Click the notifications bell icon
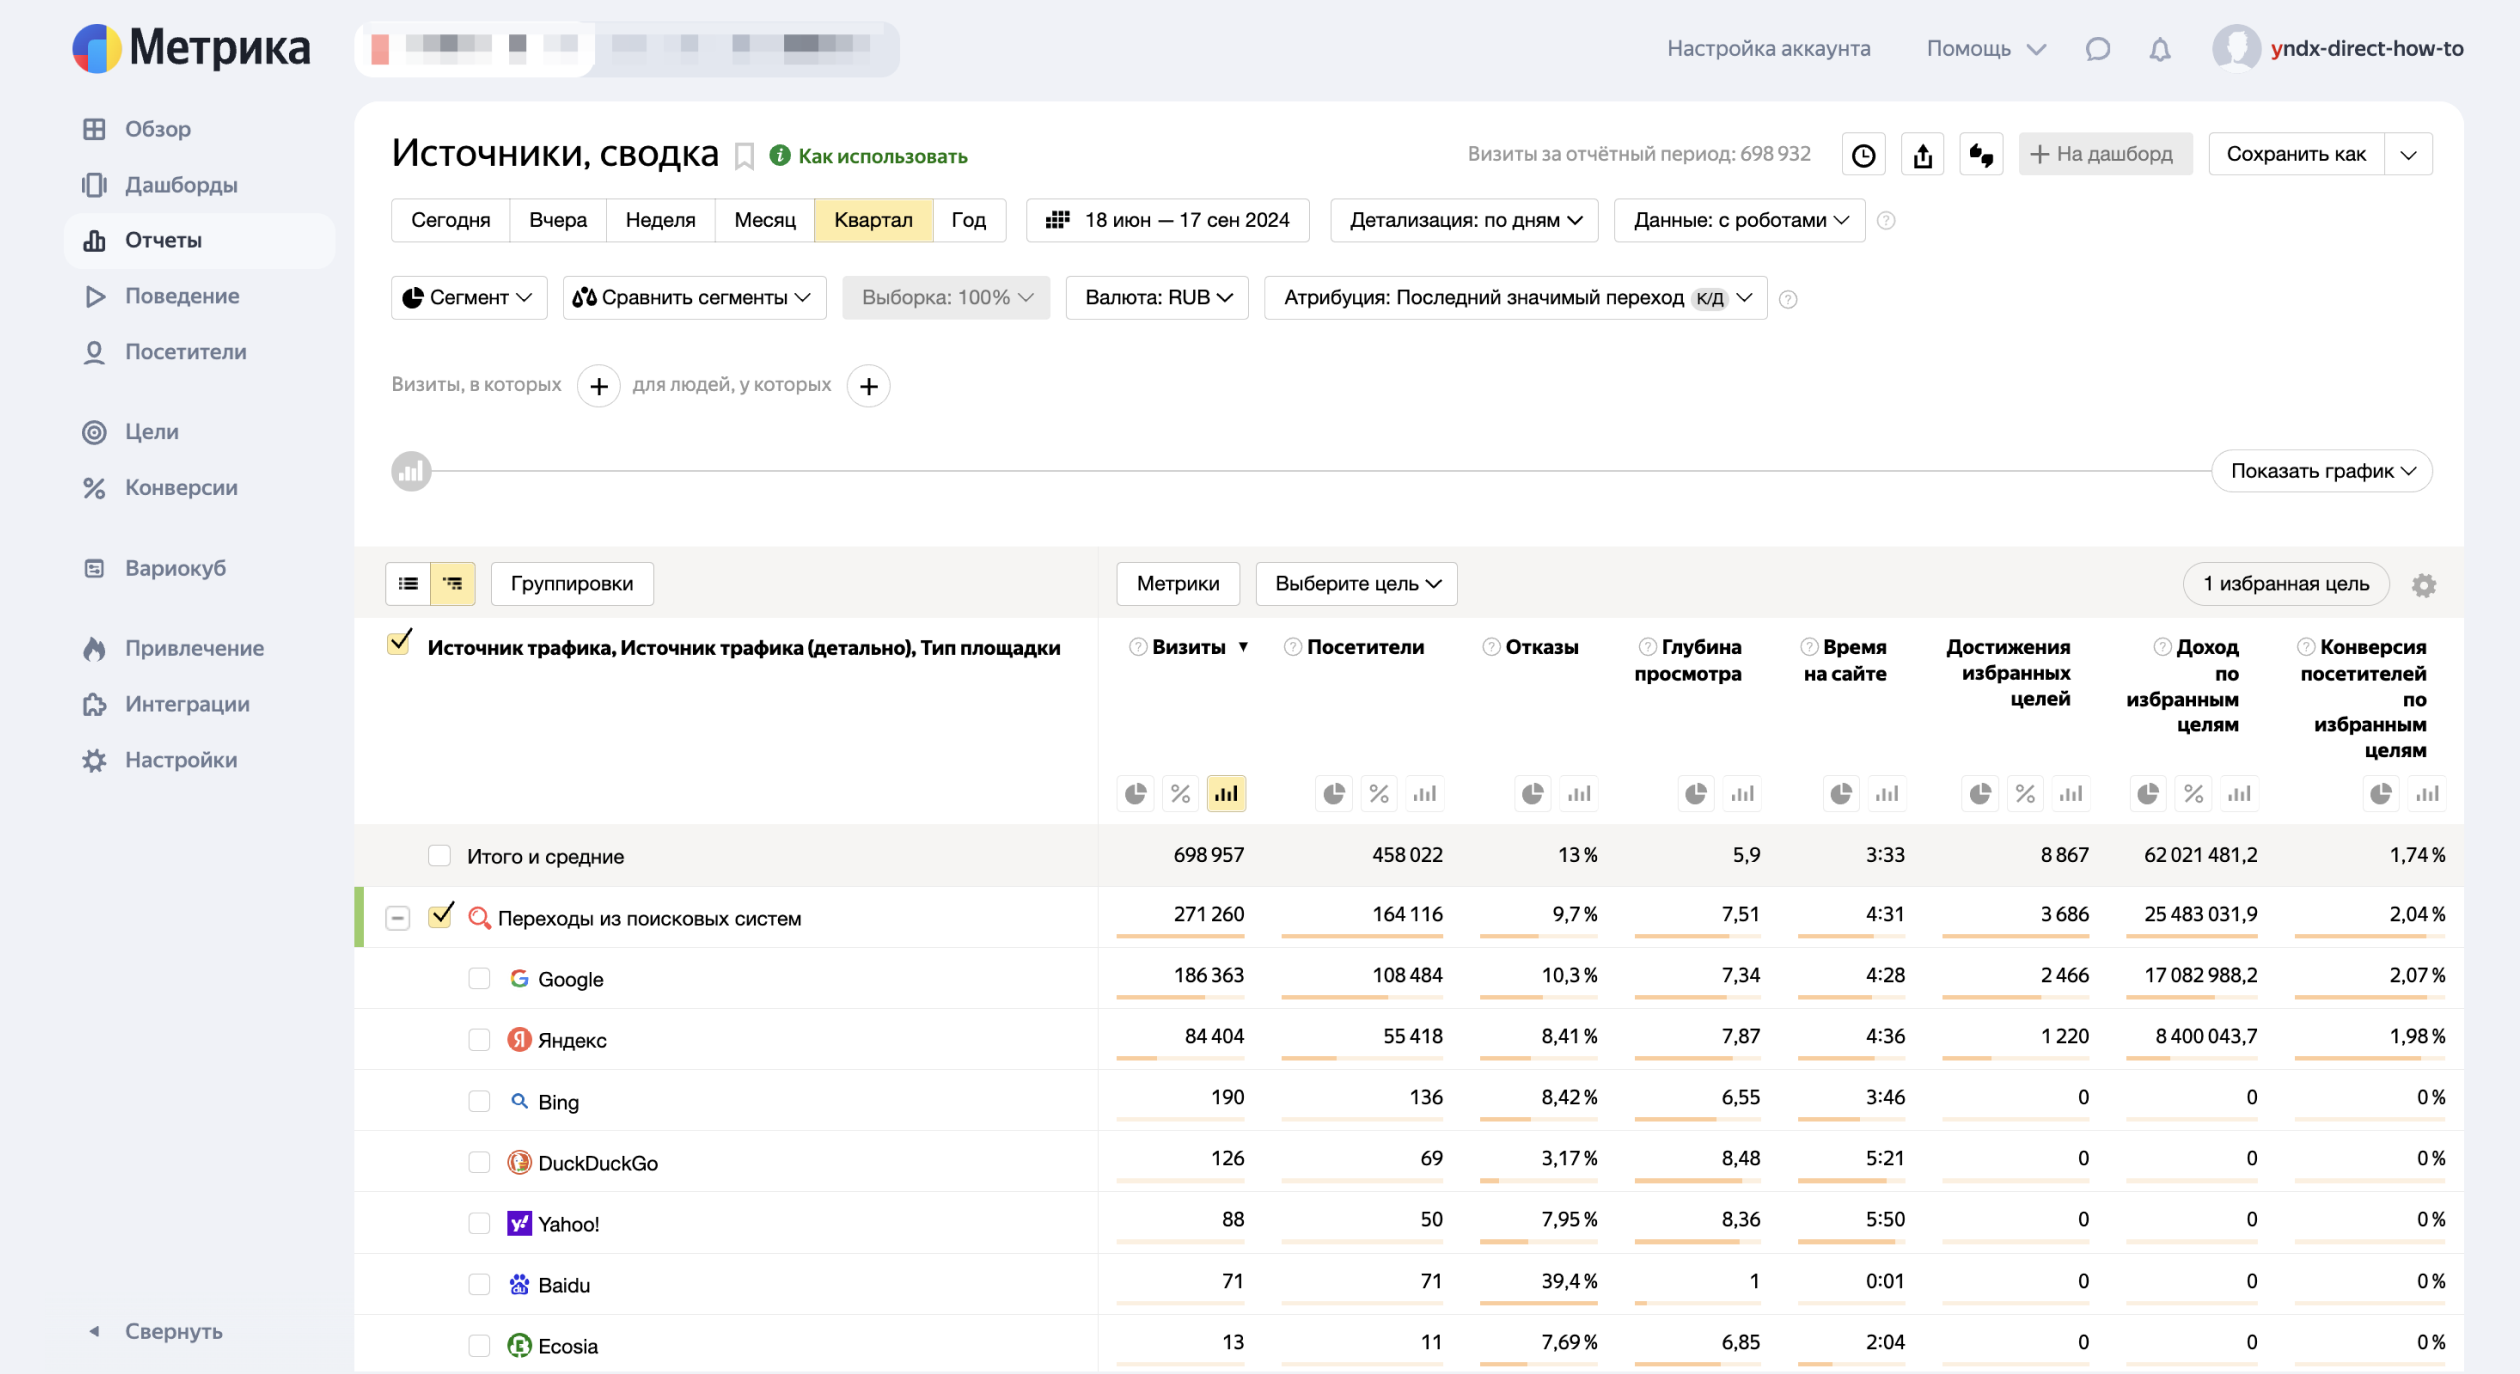This screenshot has height=1374, width=2520. pyautogui.click(x=2159, y=49)
